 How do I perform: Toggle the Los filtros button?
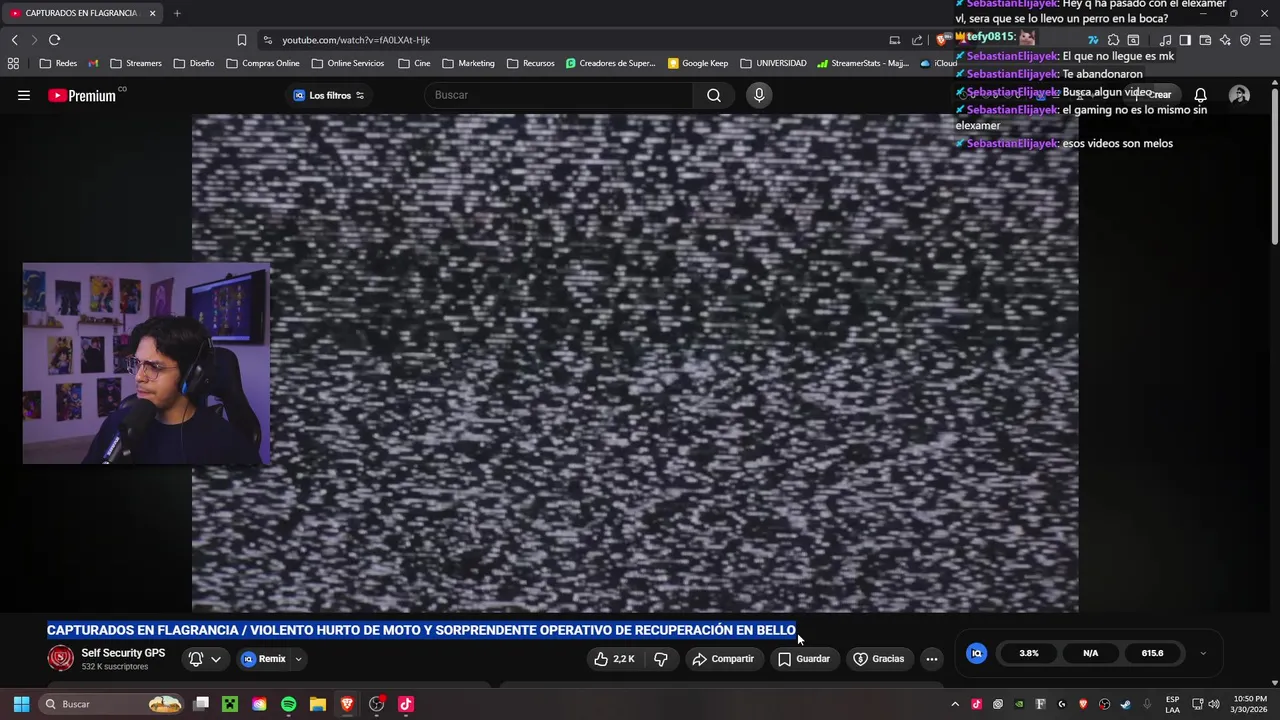[x=329, y=95]
